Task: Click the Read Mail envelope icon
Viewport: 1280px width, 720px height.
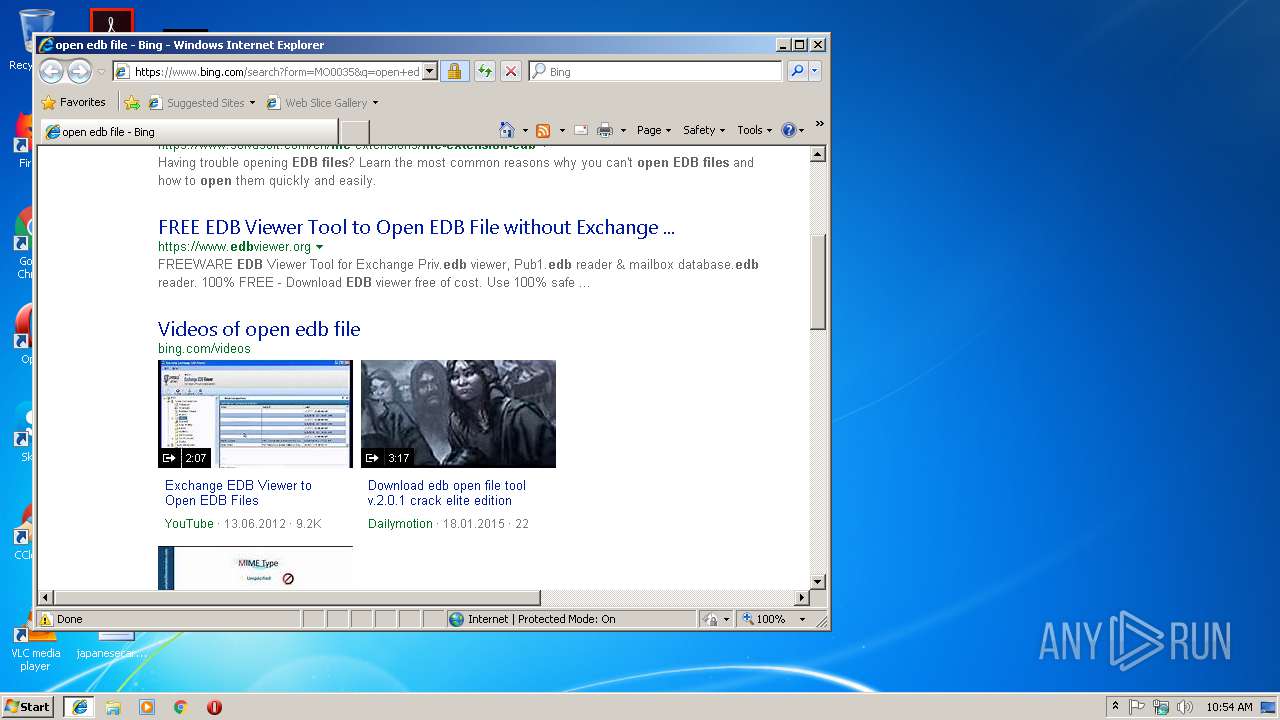Action: click(x=580, y=130)
